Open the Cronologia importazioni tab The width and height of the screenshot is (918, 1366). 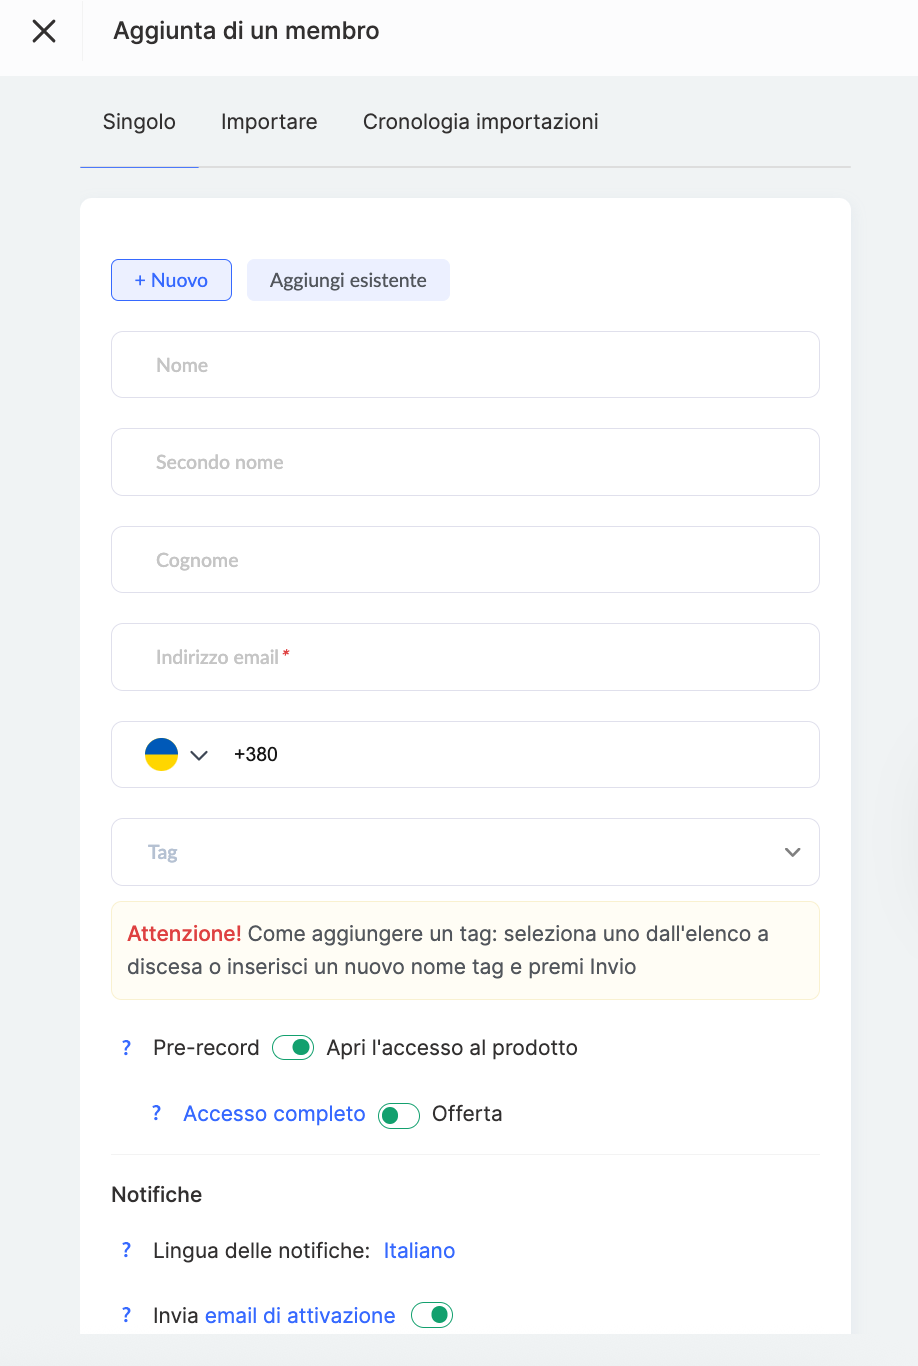tap(480, 122)
